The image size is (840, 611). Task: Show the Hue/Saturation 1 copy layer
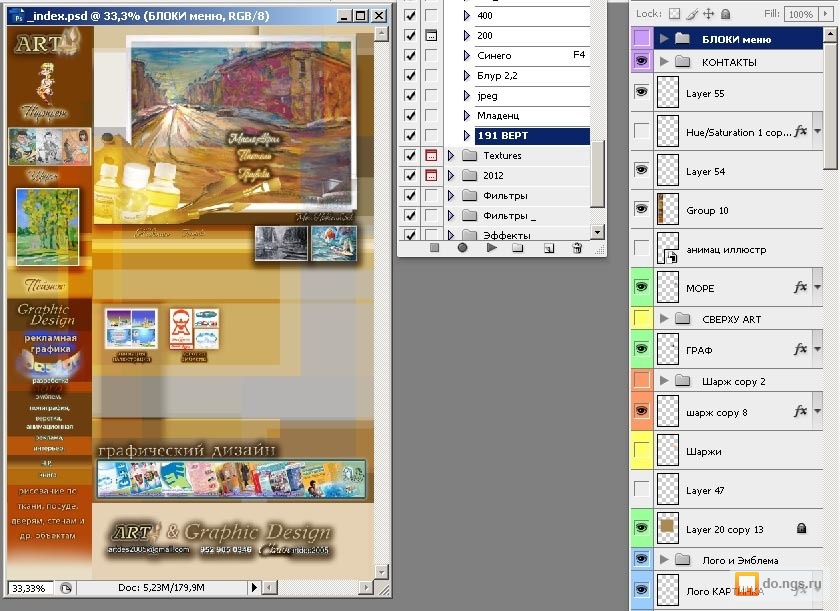[x=641, y=131]
